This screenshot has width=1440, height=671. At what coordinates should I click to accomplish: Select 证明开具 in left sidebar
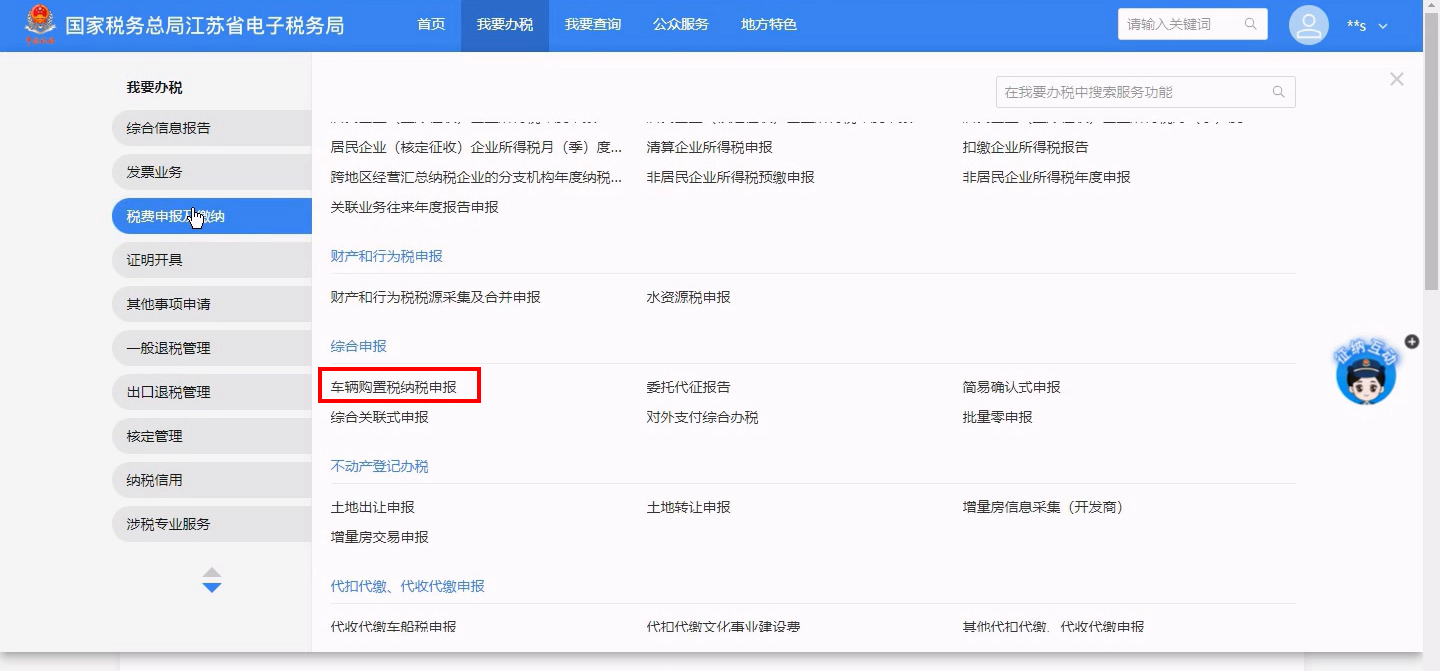(x=154, y=260)
